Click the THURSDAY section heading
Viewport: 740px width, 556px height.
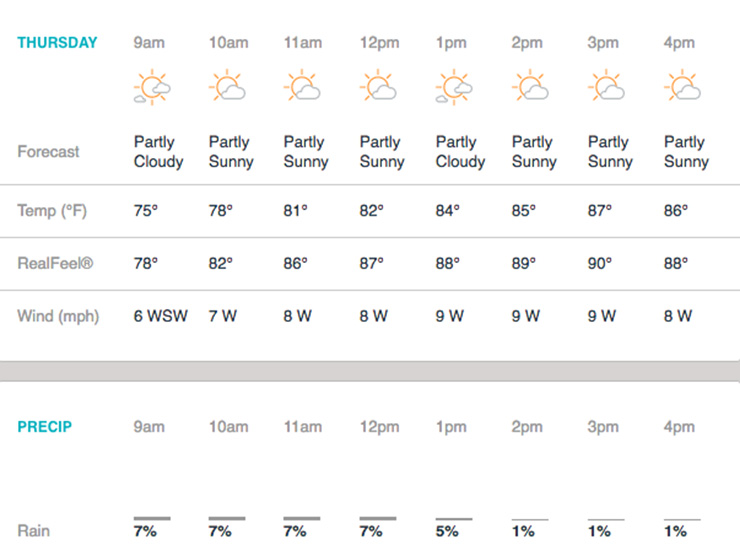point(57,42)
